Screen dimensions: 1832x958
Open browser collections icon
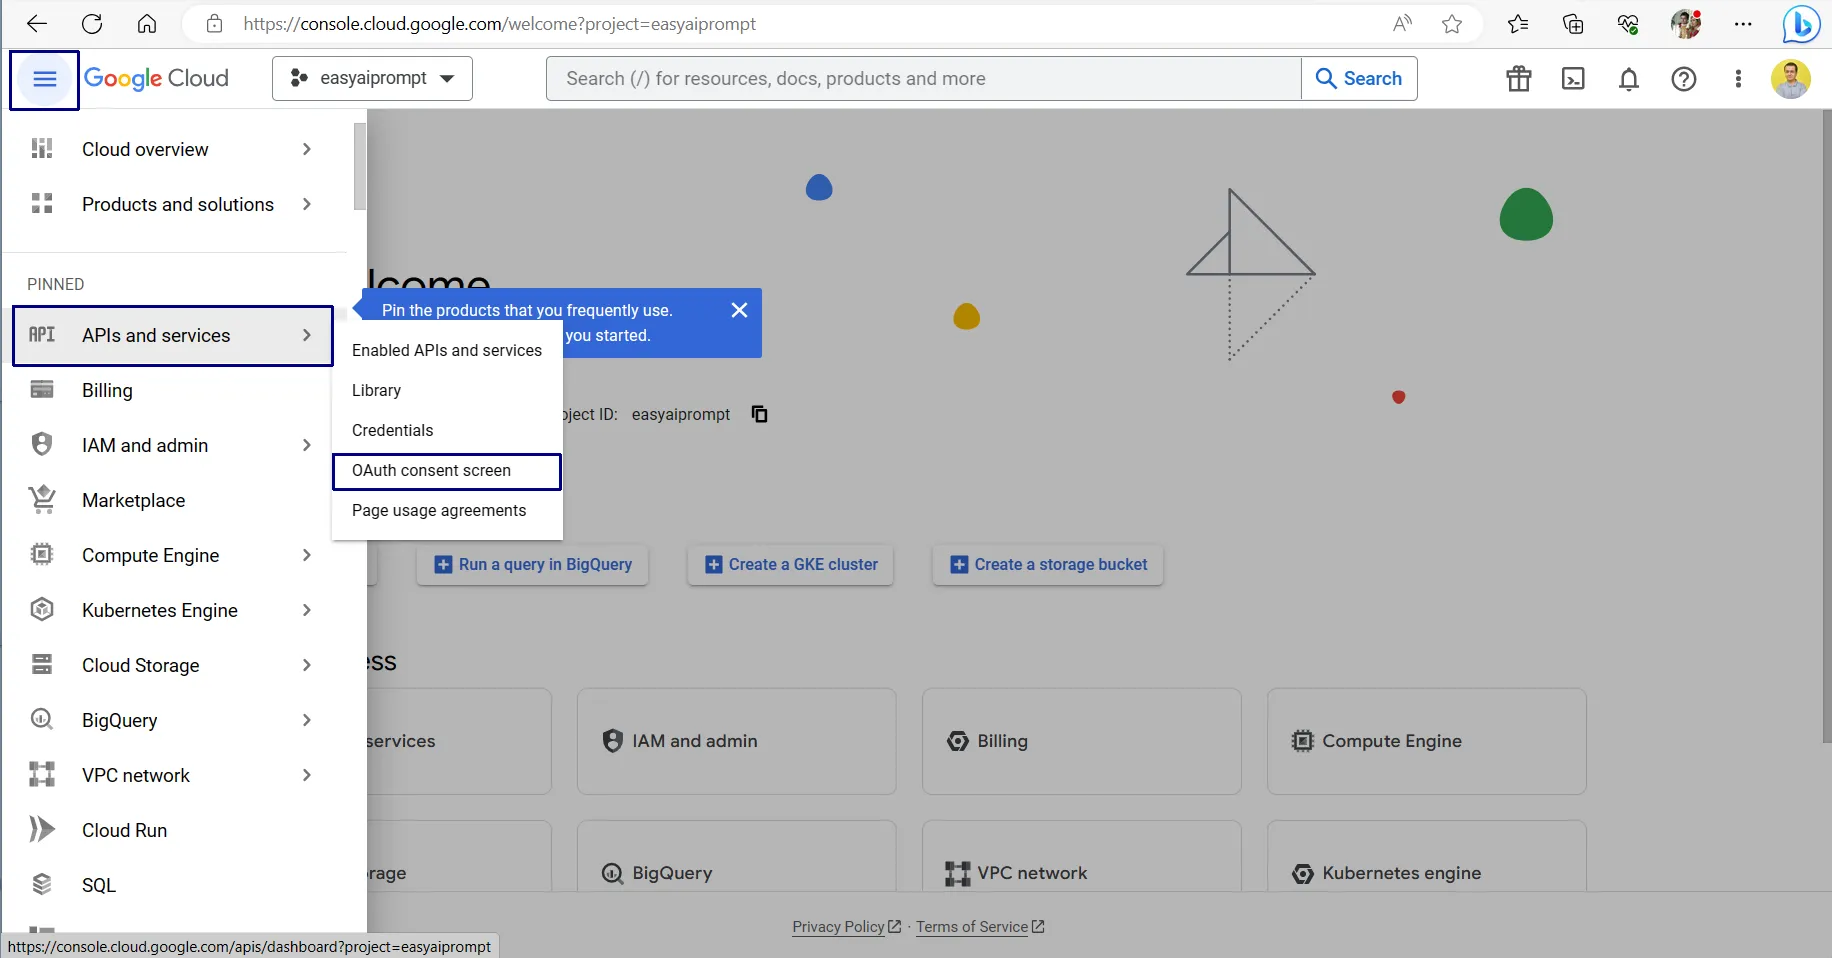click(1573, 24)
